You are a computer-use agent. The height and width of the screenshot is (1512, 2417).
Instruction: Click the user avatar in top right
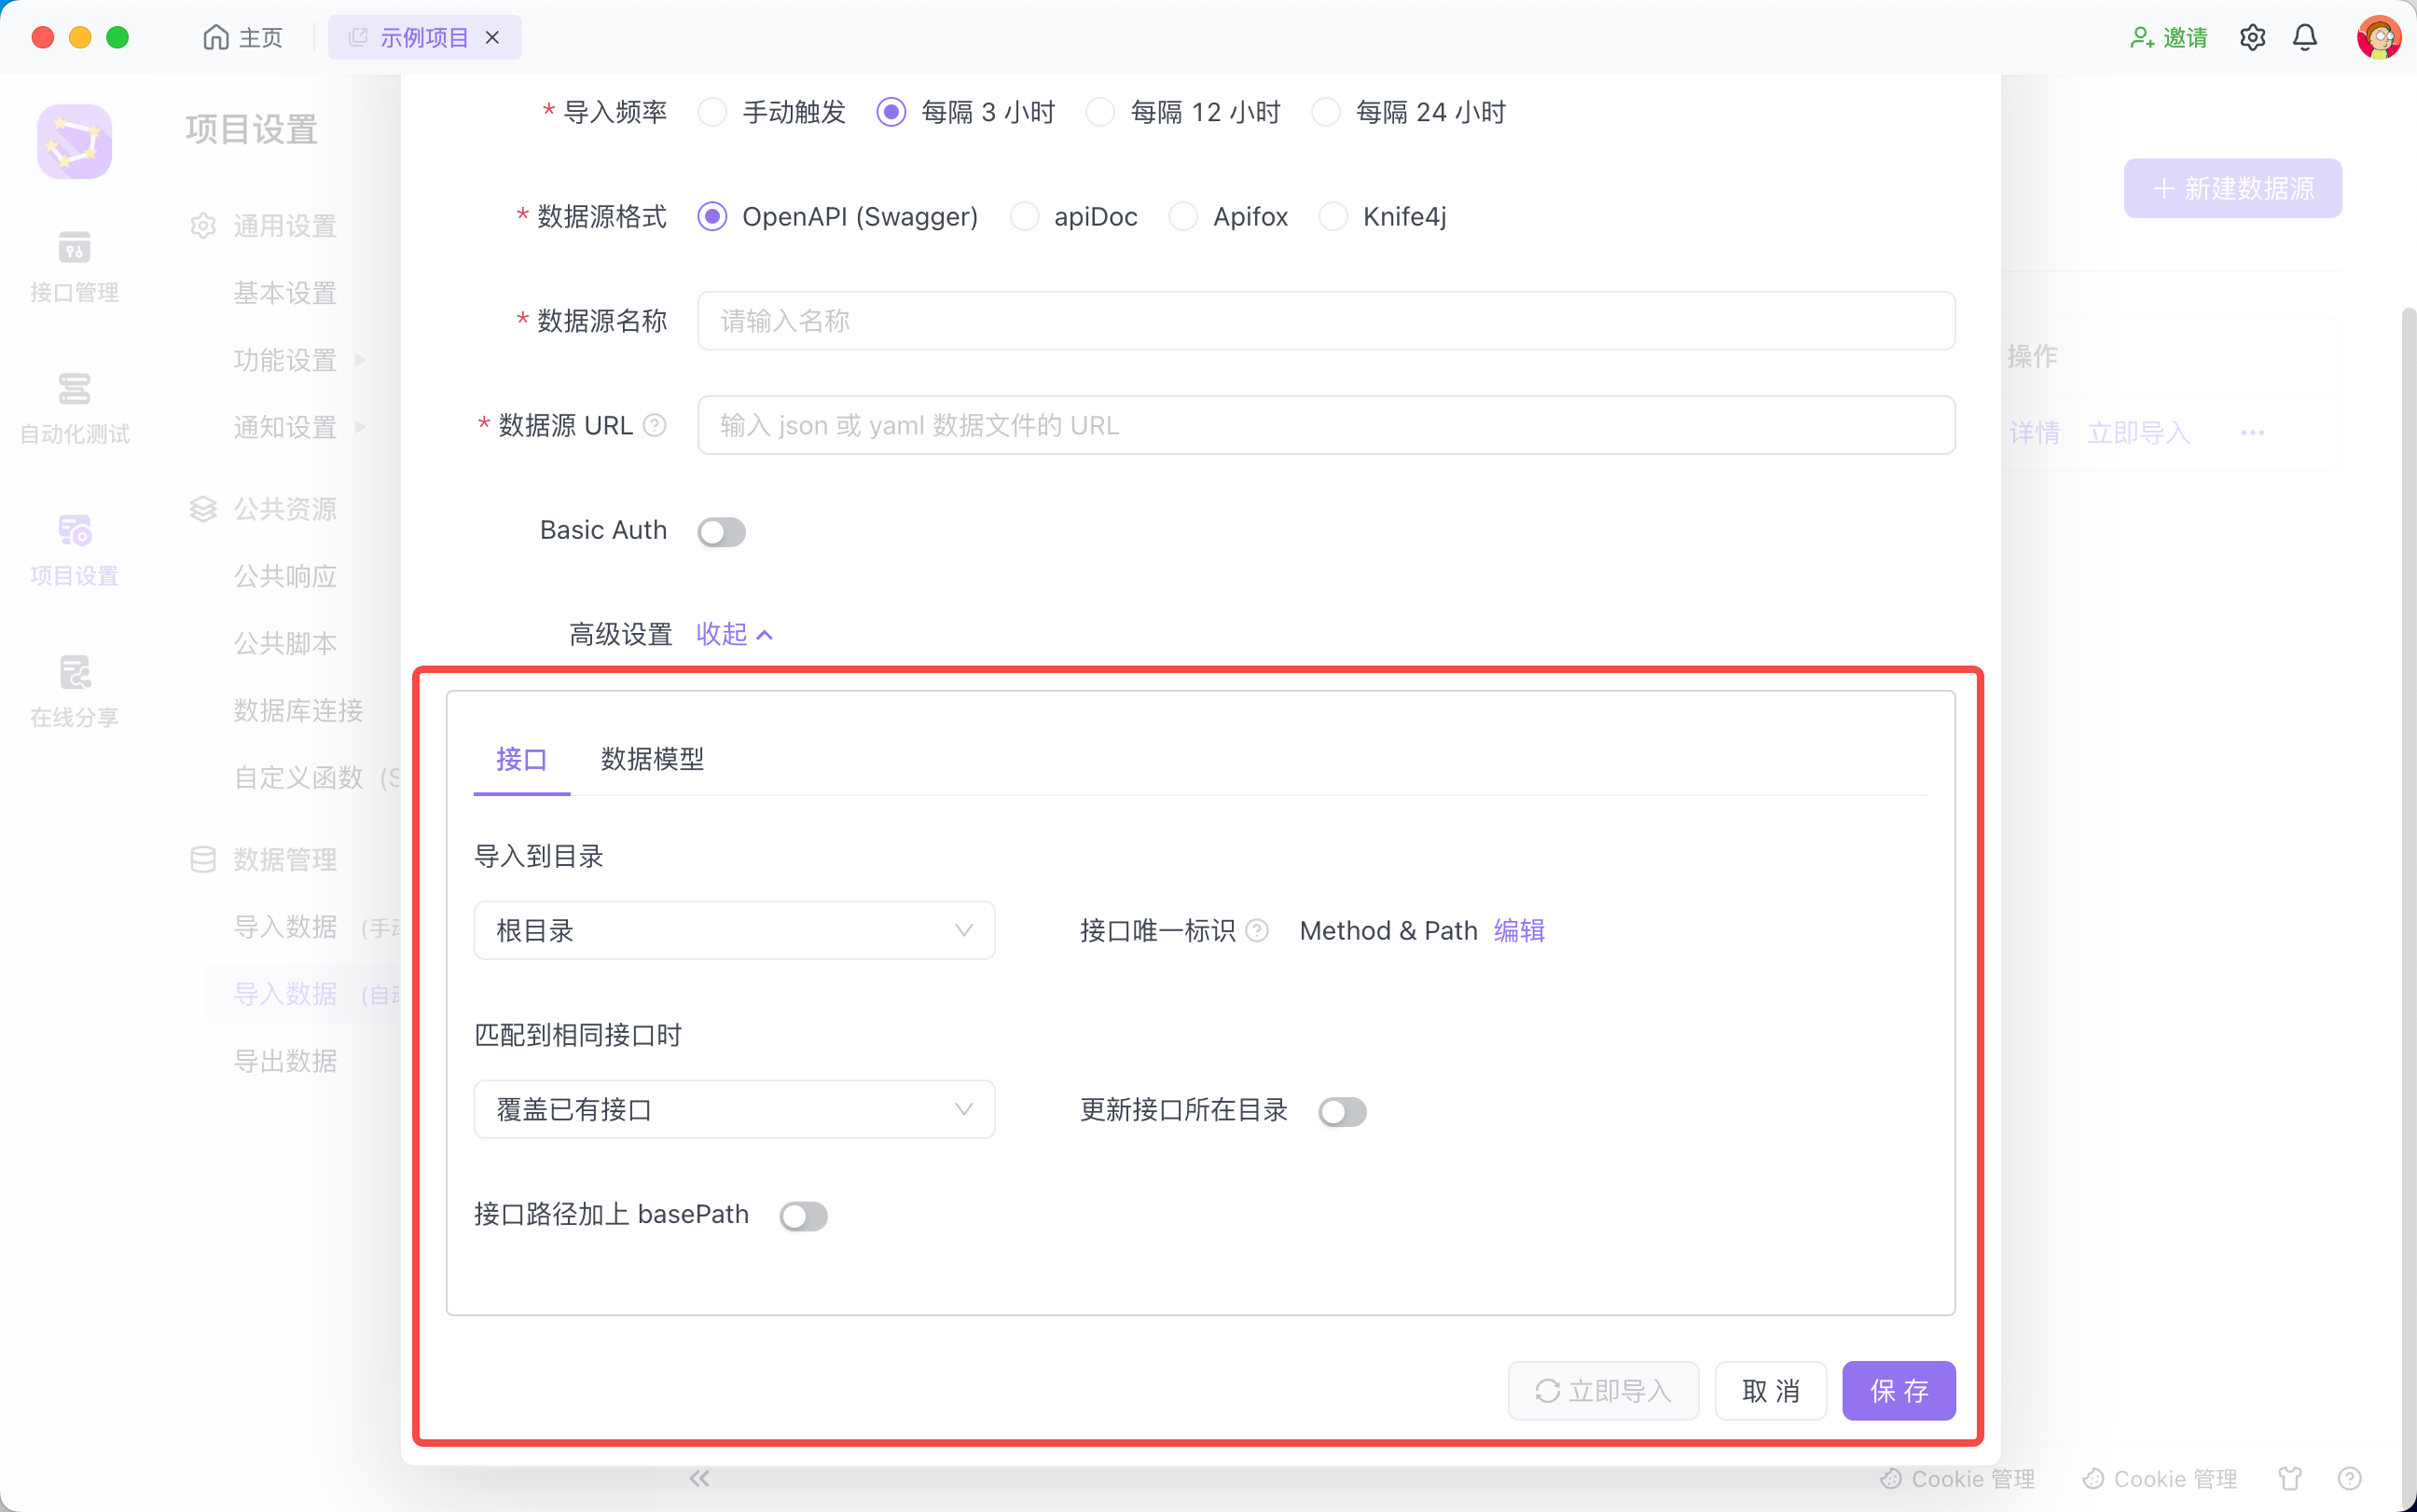[x=2378, y=38]
